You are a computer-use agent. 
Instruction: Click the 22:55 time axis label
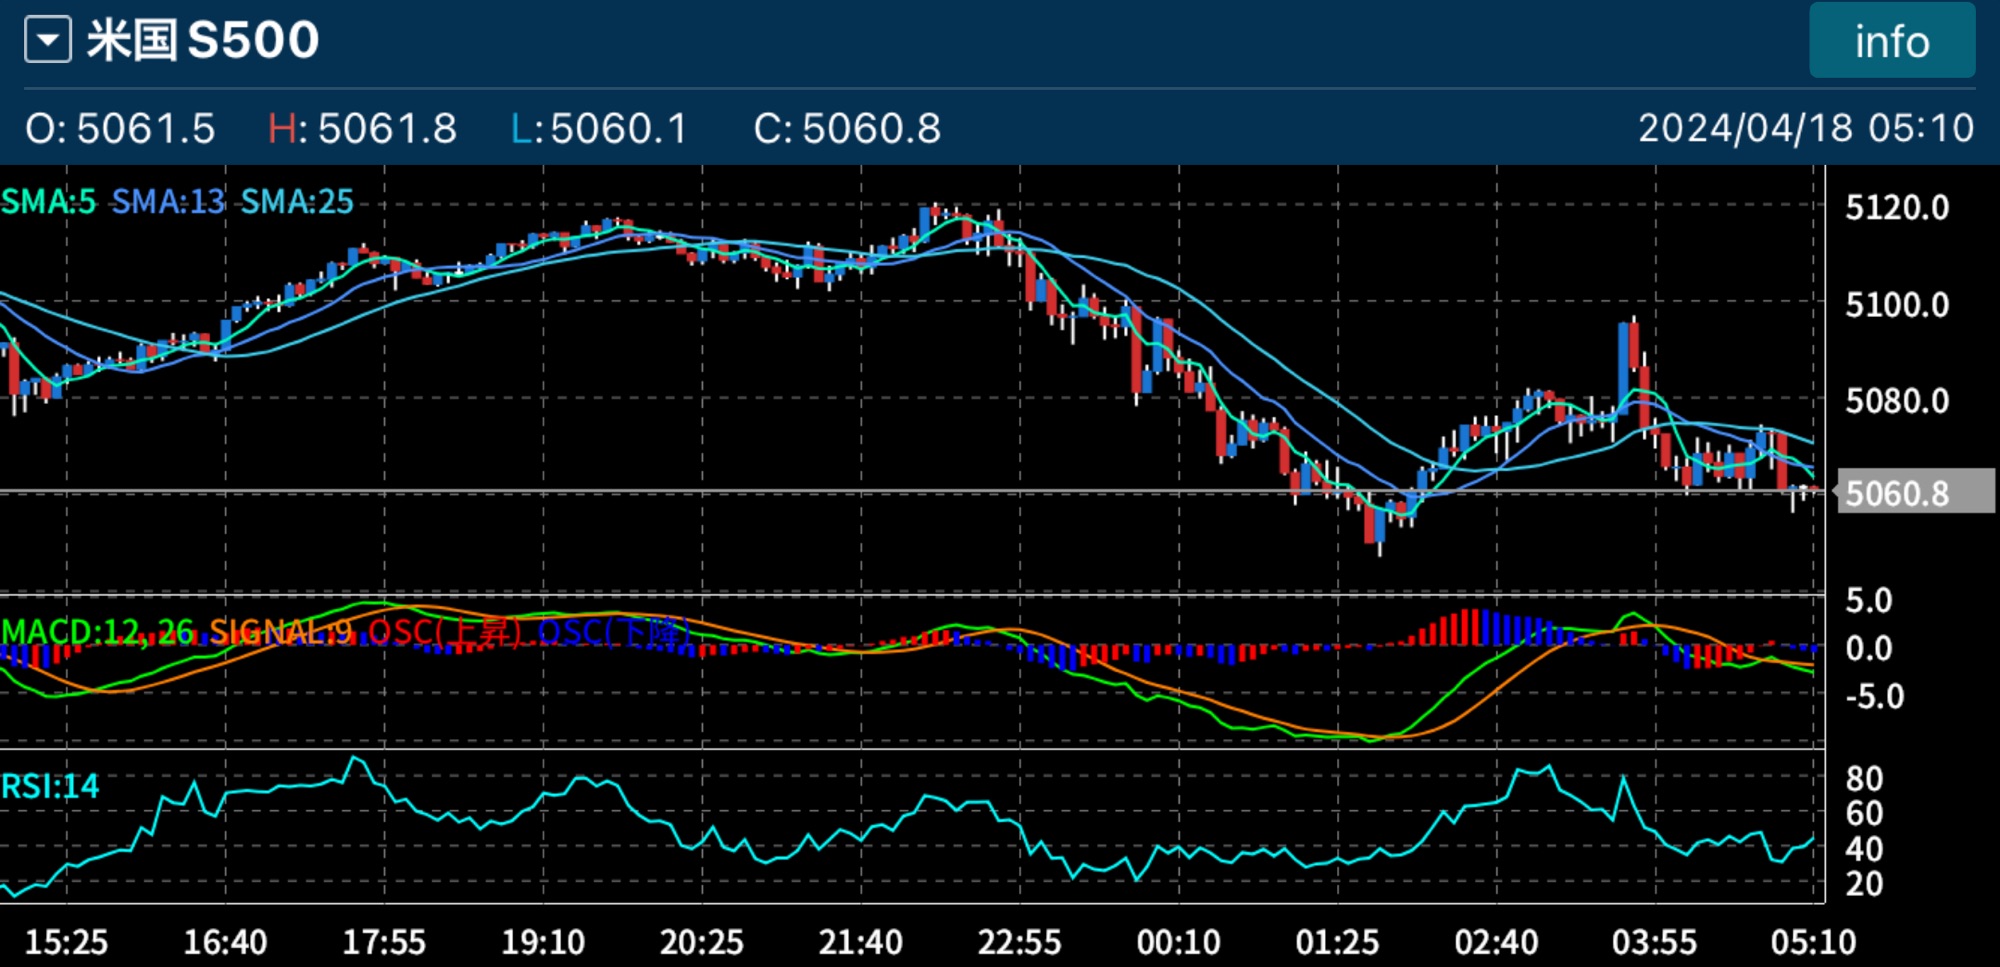1018,942
